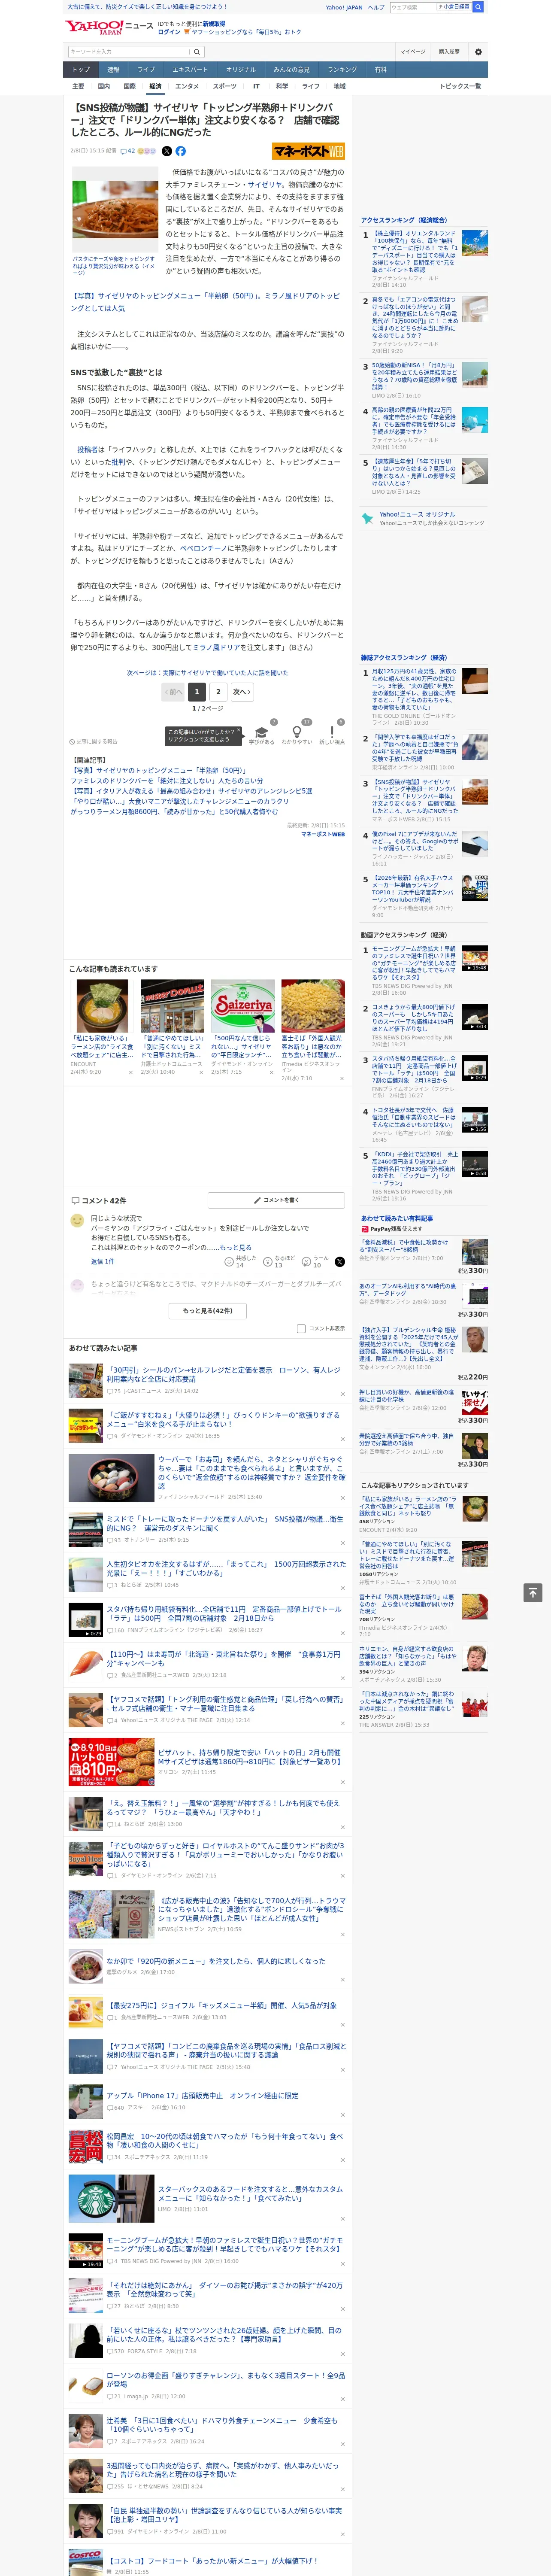551x2576 pixels.
Task: Click the search magnifier icon beside keyword field
Action: pyautogui.click(x=197, y=51)
